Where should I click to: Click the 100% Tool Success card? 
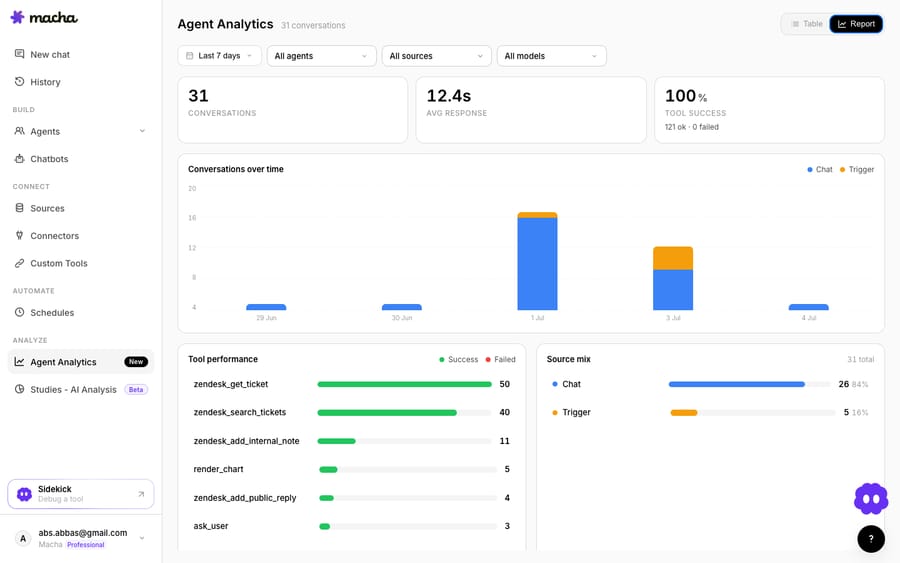pos(769,110)
